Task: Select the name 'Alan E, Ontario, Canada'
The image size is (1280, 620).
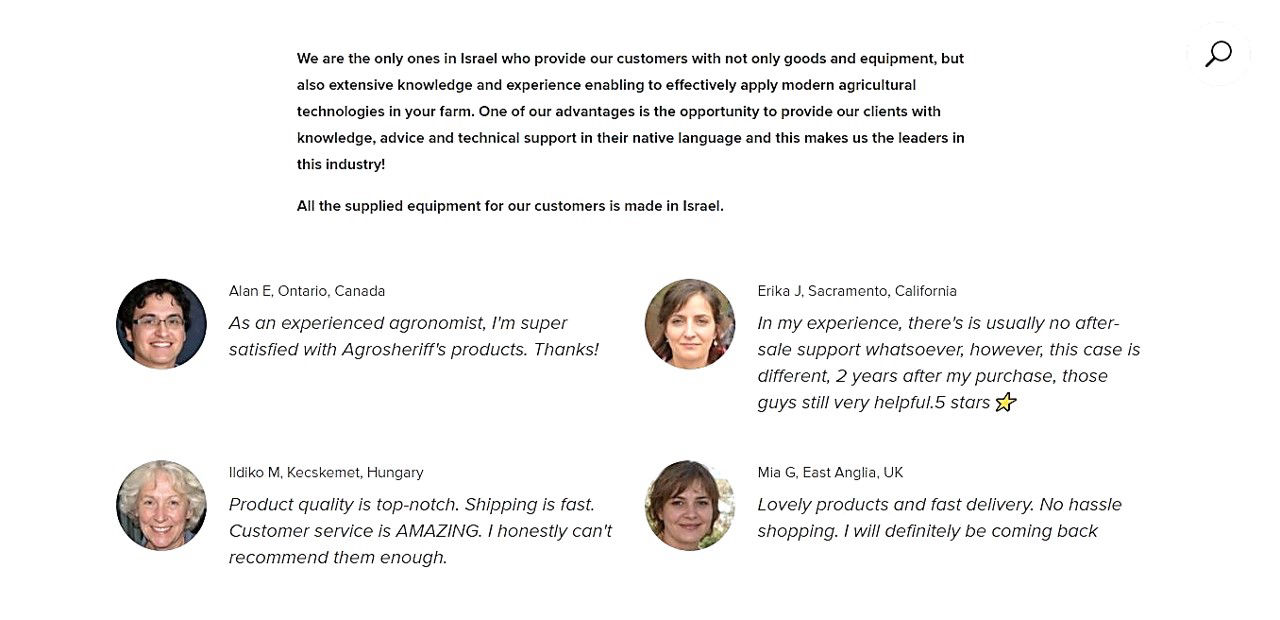Action: click(x=307, y=291)
